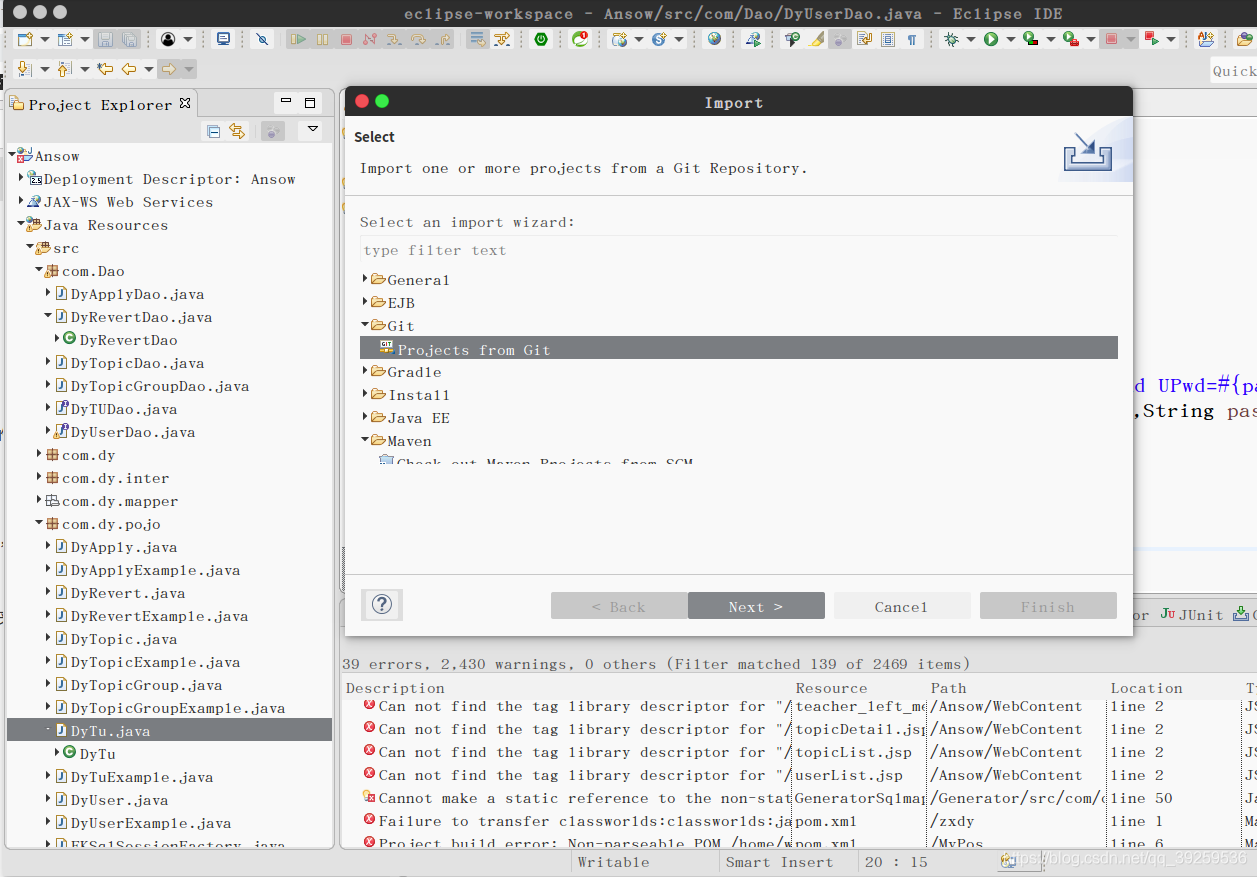Click the Suspend debug icon
This screenshot has width=1257, height=877.
coord(322,39)
